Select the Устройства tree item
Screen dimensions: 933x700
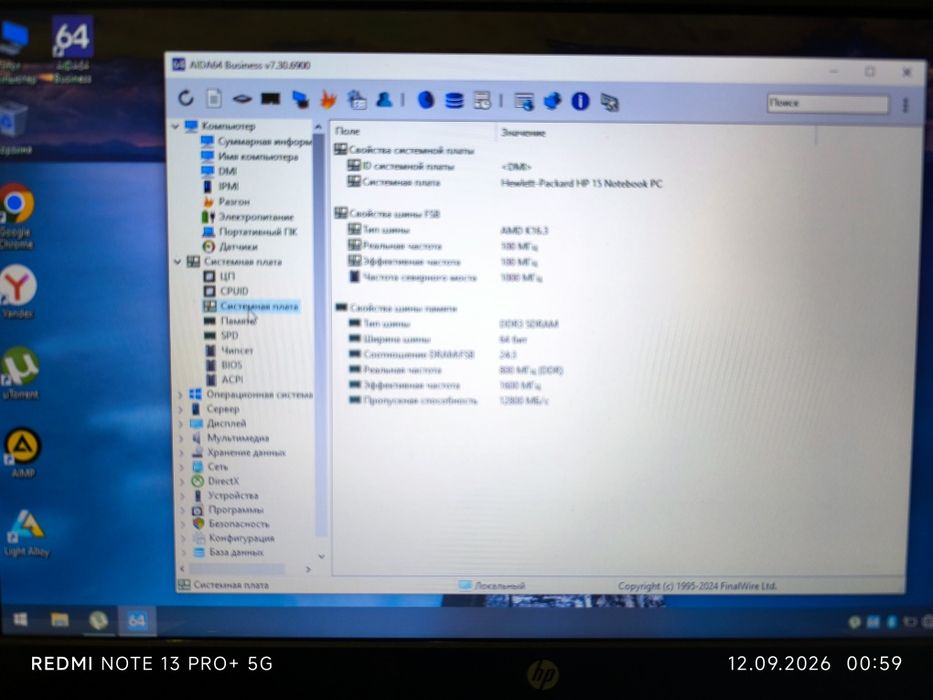(x=226, y=495)
